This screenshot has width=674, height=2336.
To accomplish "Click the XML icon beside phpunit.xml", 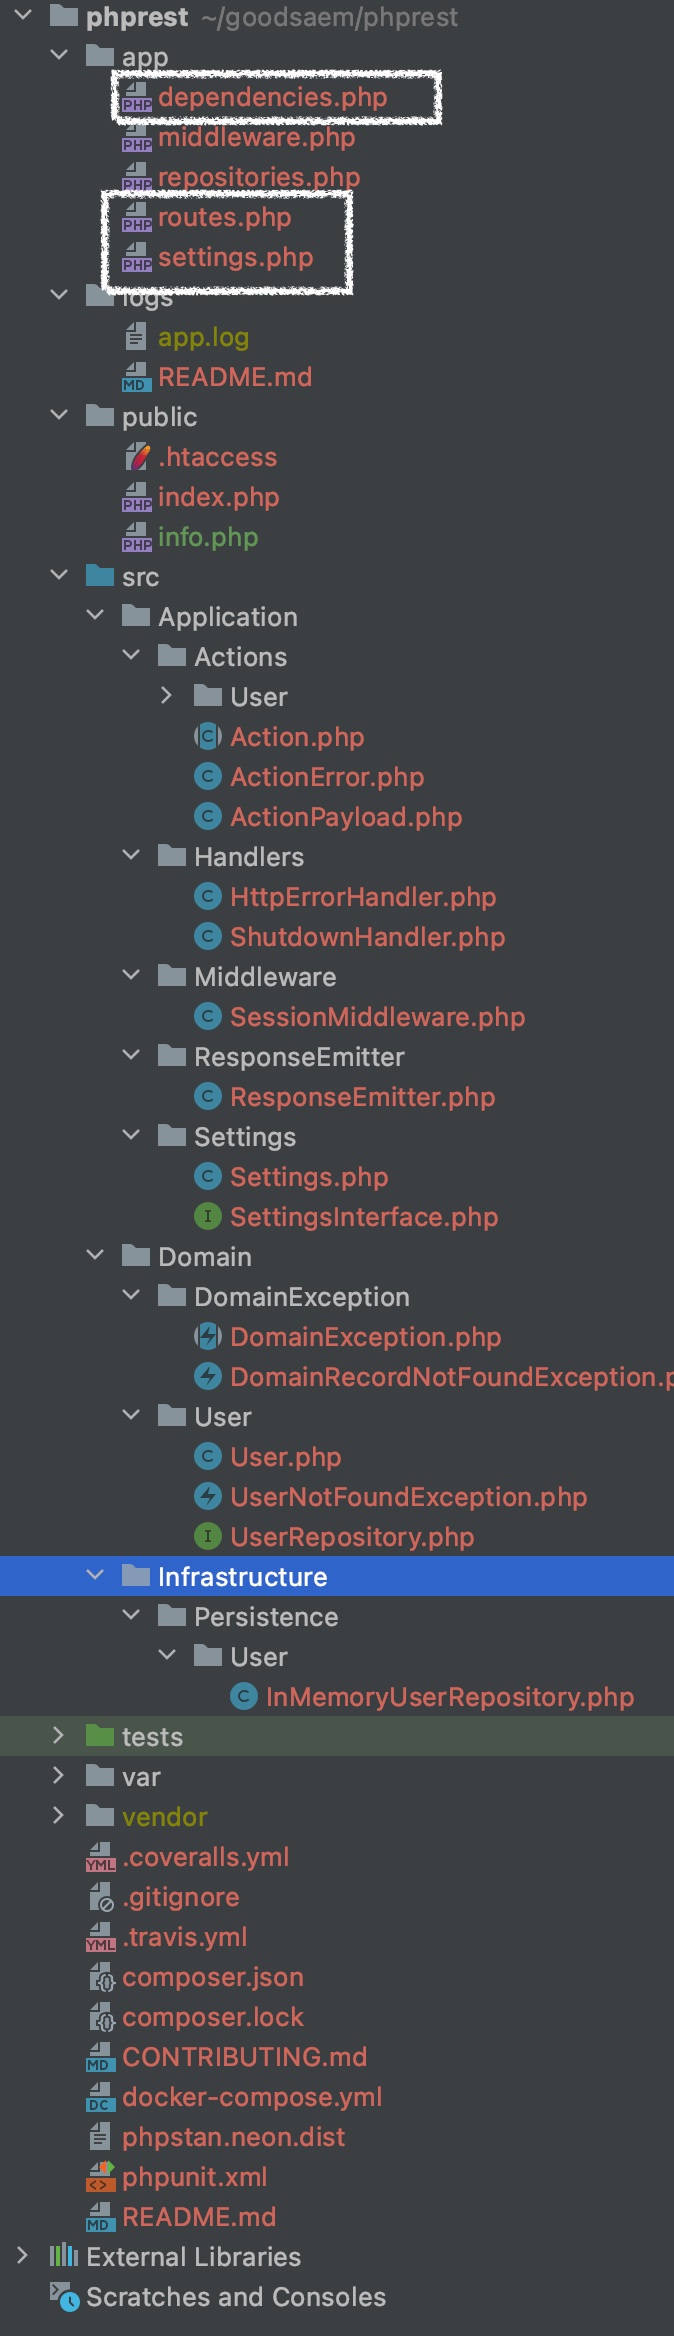I will click(x=100, y=2177).
